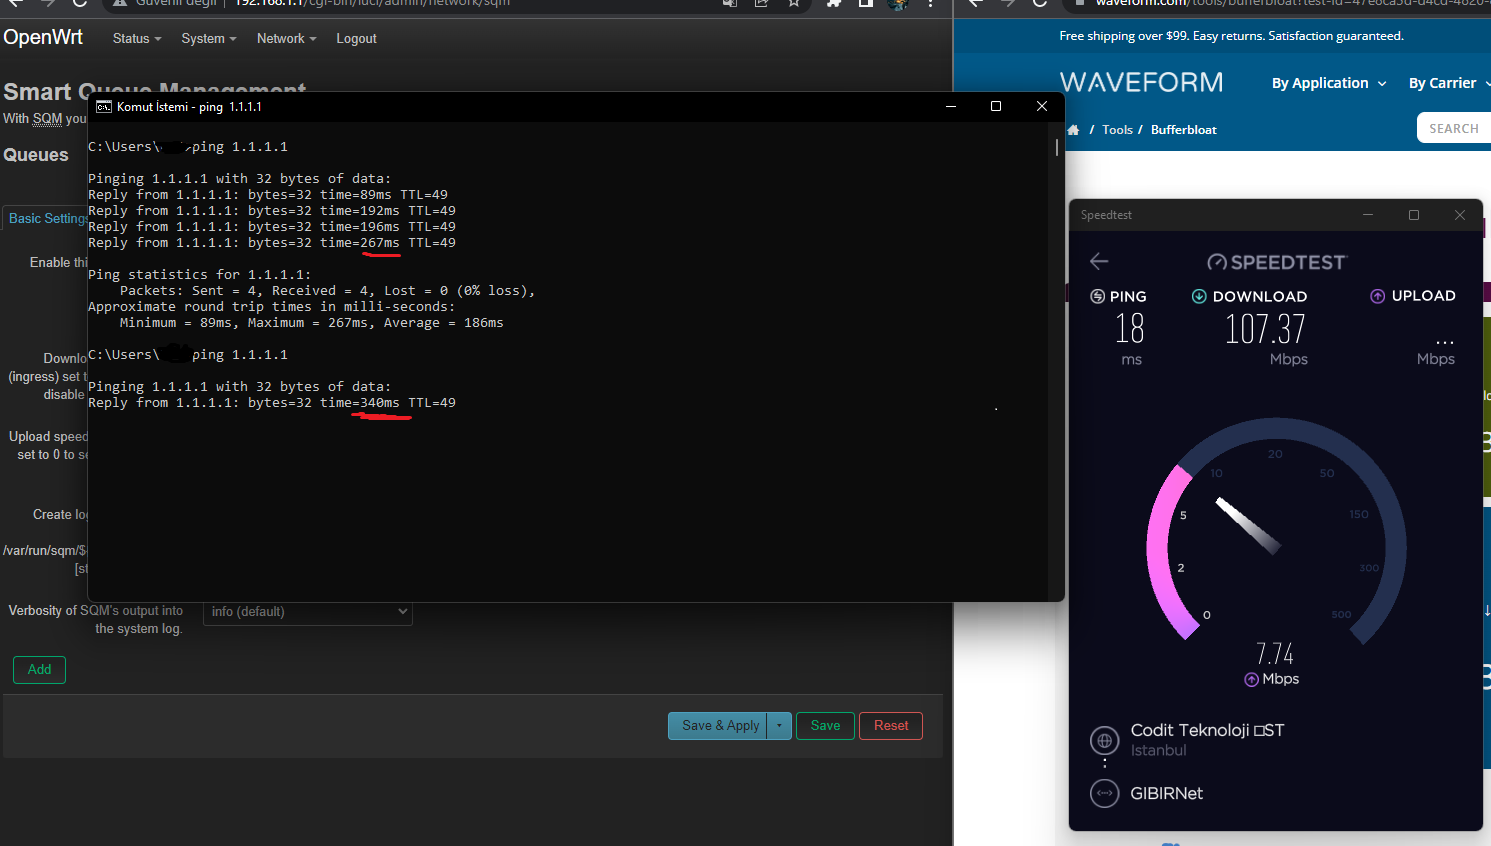The height and width of the screenshot is (846, 1491).
Task: Close the Speedtest window
Action: tap(1460, 215)
